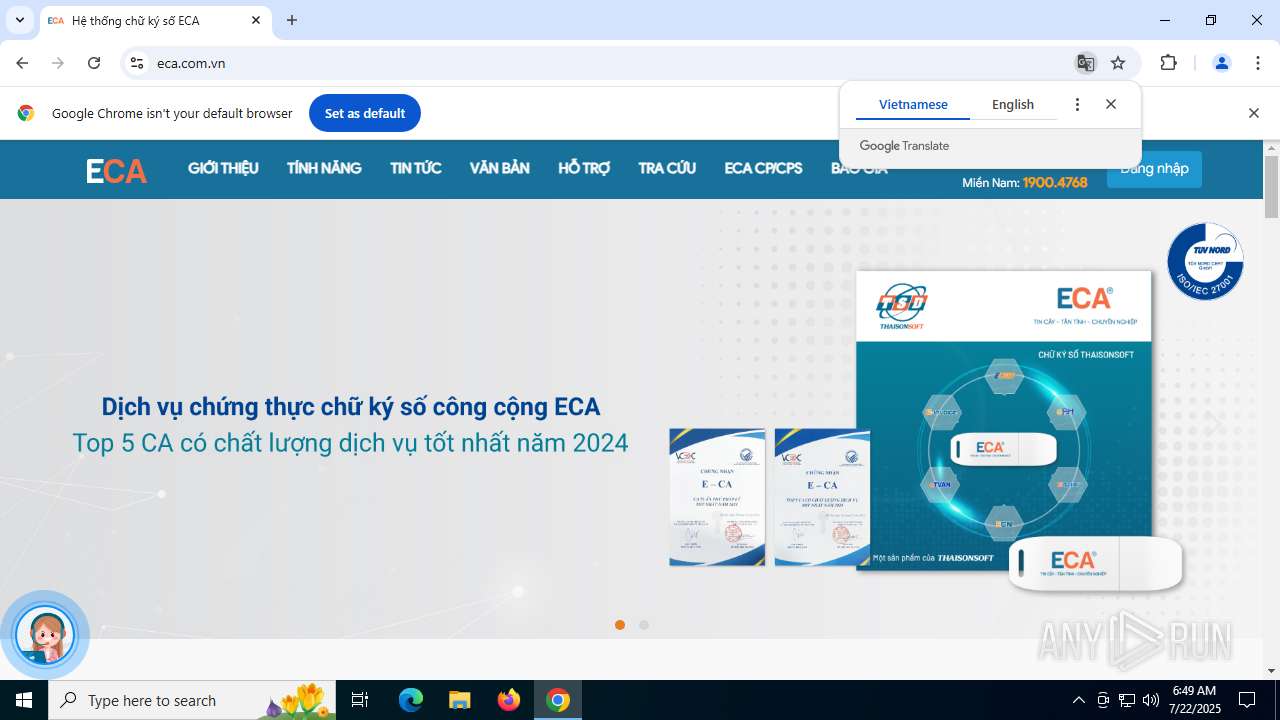Close the ECA browser tab
1280x720 pixels.
[256, 20]
